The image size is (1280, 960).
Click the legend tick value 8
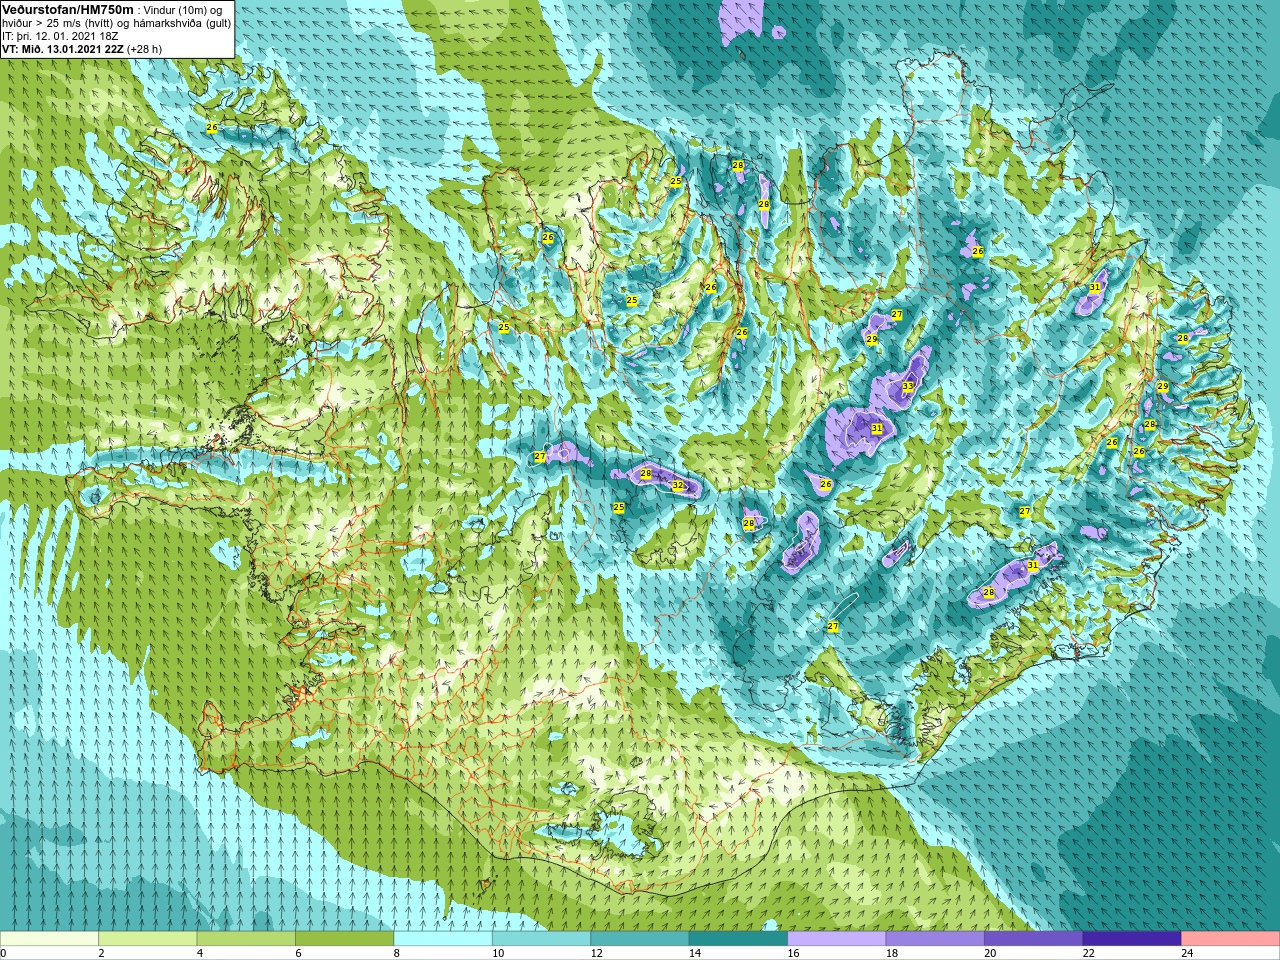pyautogui.click(x=396, y=953)
